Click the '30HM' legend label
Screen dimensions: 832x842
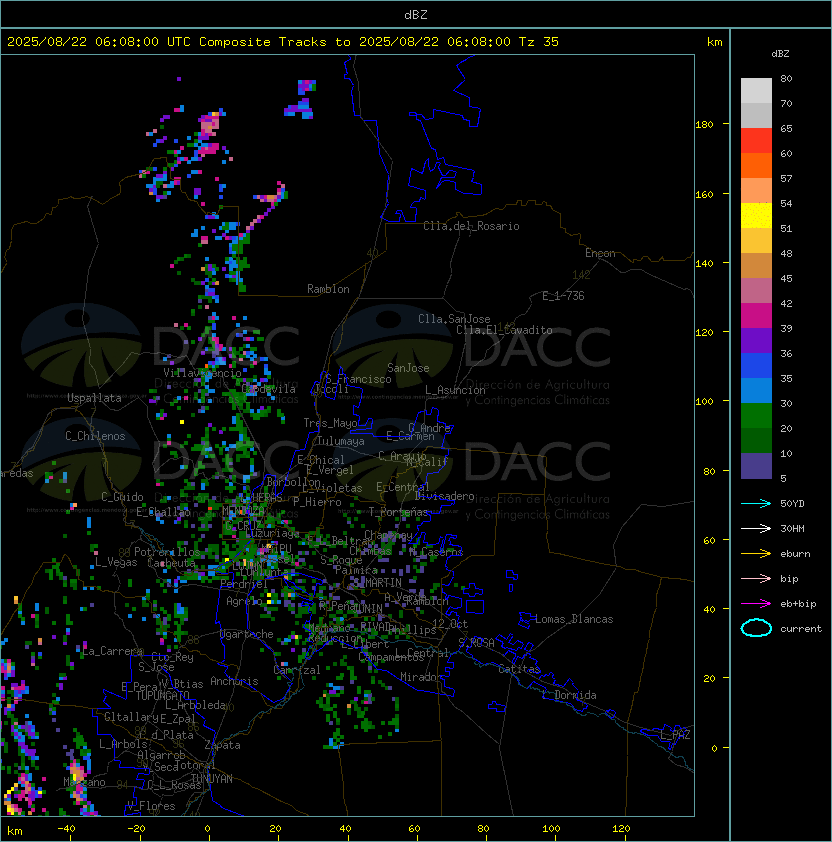pyautogui.click(x=792, y=528)
